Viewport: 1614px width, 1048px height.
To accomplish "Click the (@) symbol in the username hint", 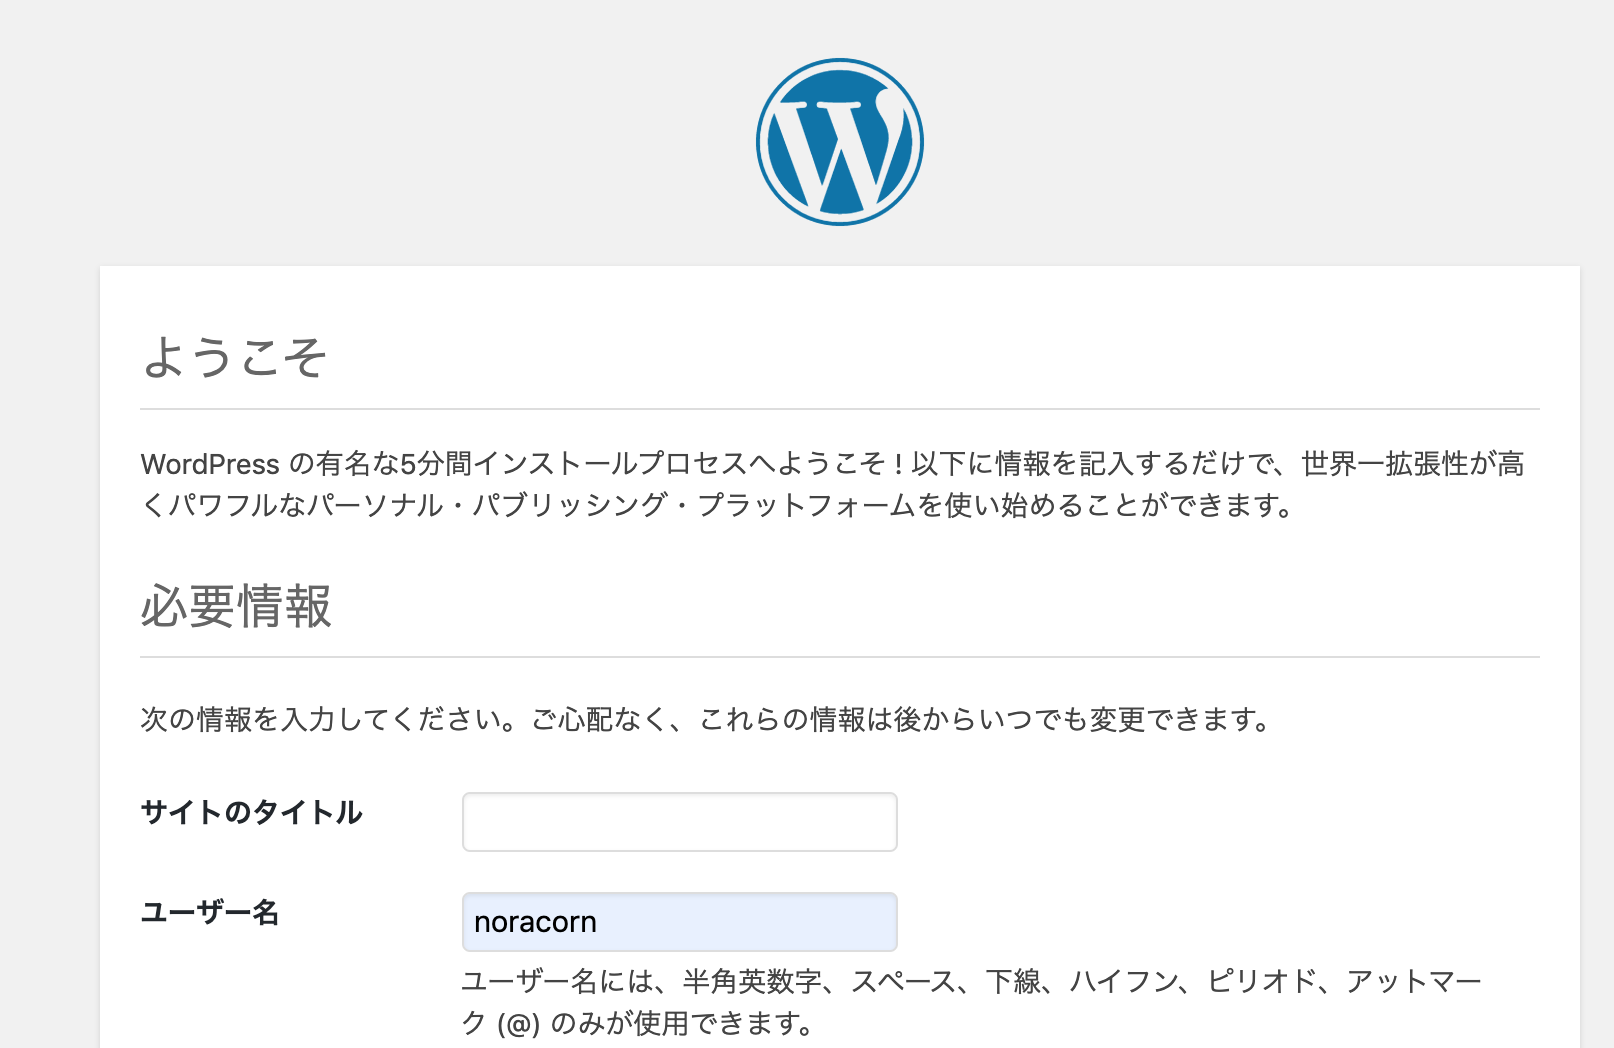I will [518, 1024].
